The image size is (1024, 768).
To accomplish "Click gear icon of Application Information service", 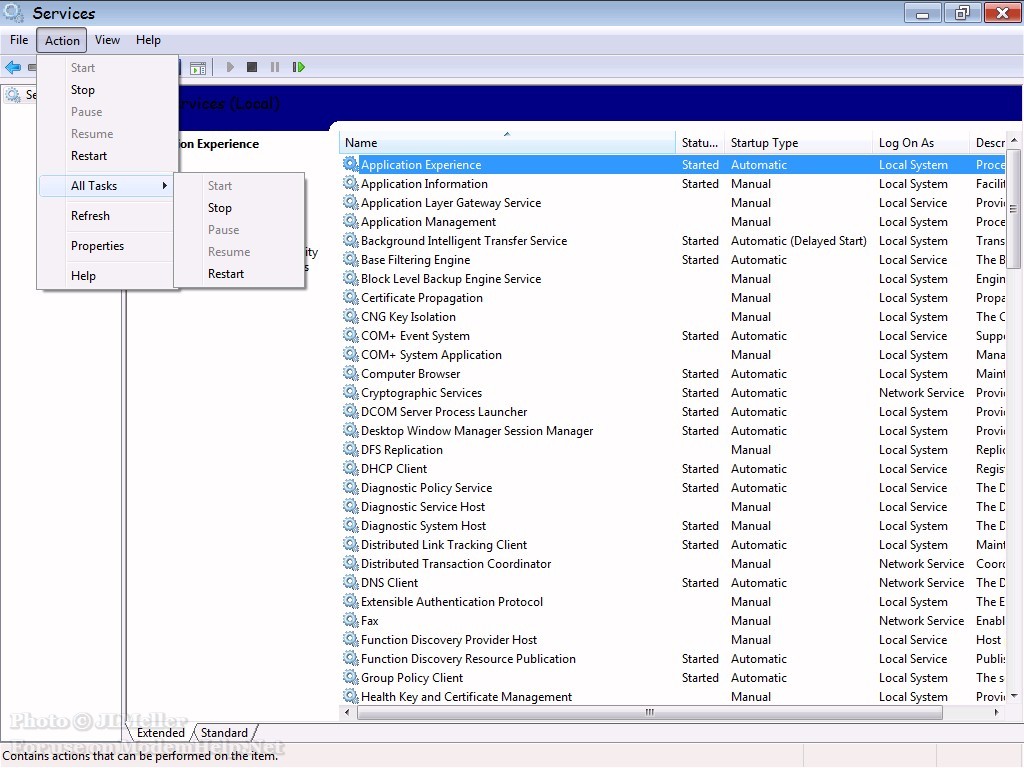I will [351, 184].
